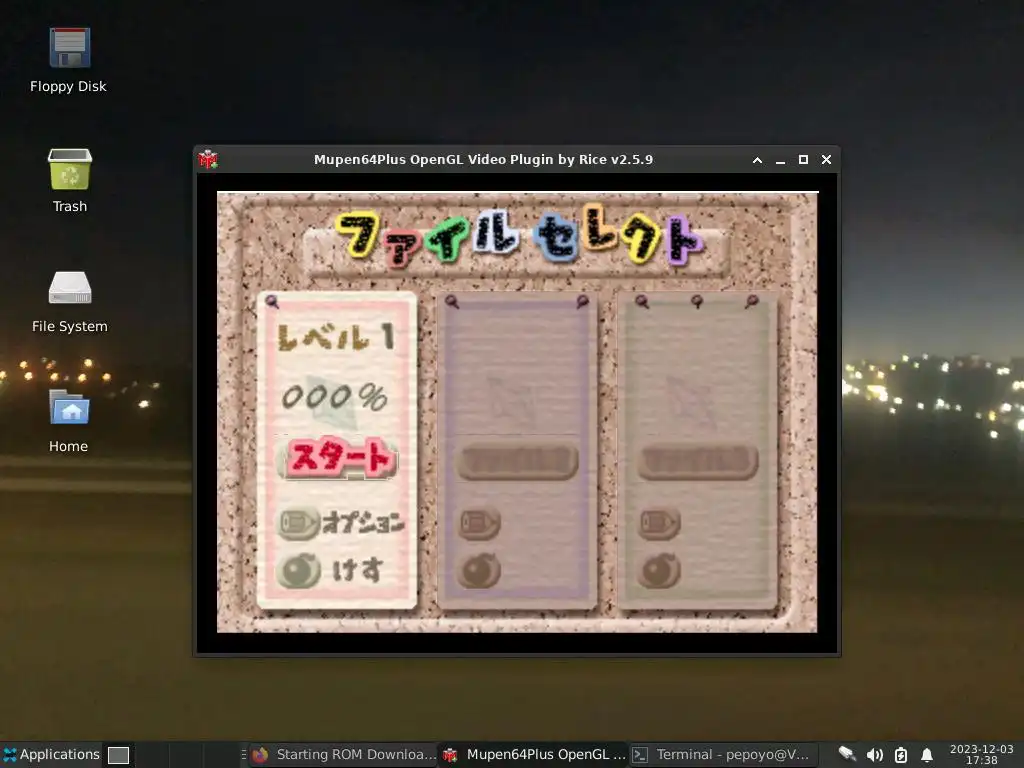This screenshot has height=768, width=1024.
Task: Select the bomb icon on the middle file card
Action: click(x=480, y=570)
